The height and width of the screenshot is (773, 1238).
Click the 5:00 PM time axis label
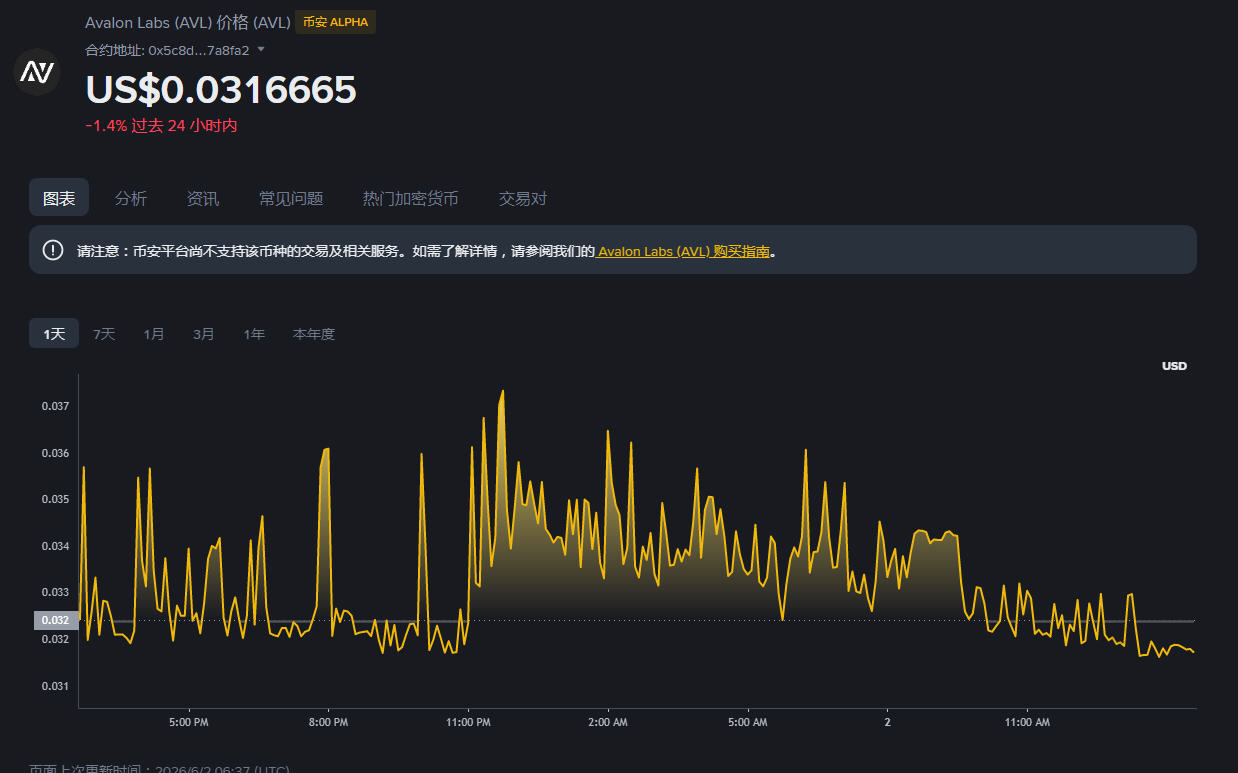click(x=188, y=722)
